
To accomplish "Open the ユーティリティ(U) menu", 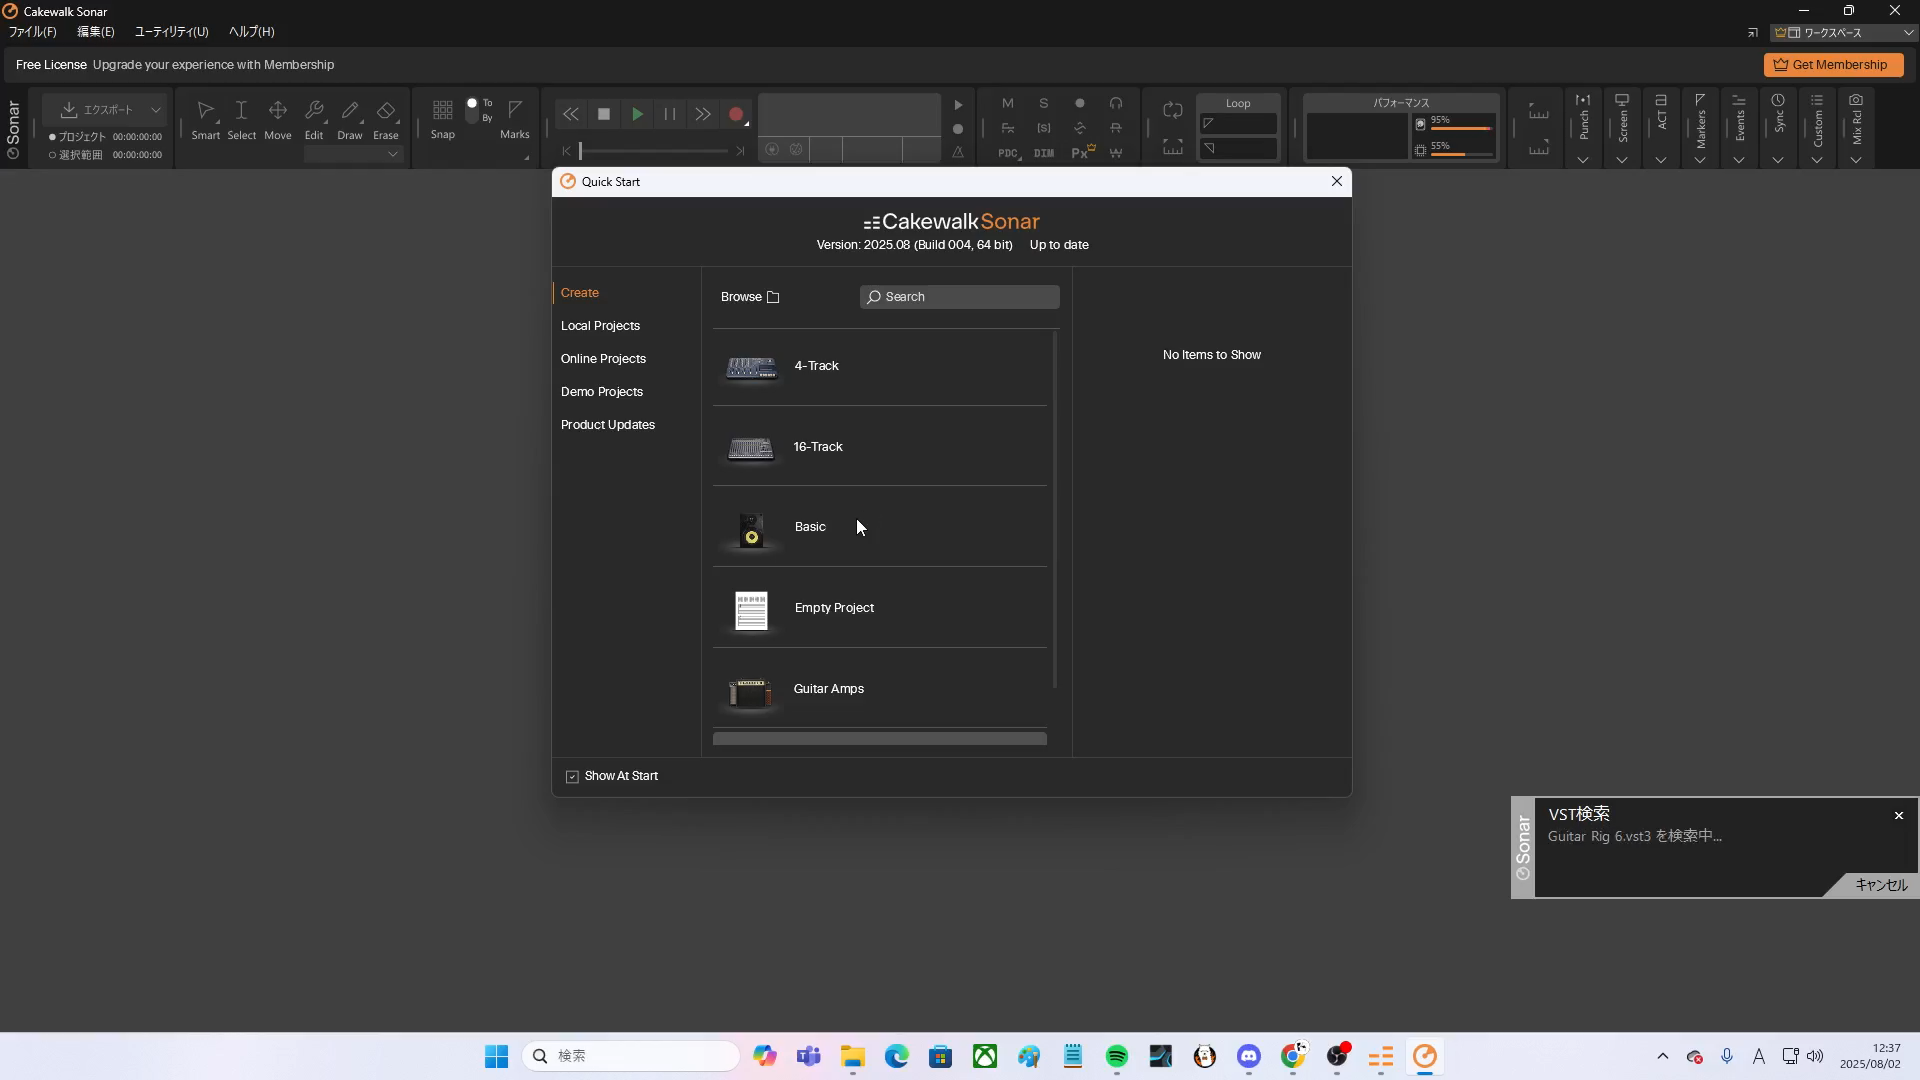I will point(171,32).
